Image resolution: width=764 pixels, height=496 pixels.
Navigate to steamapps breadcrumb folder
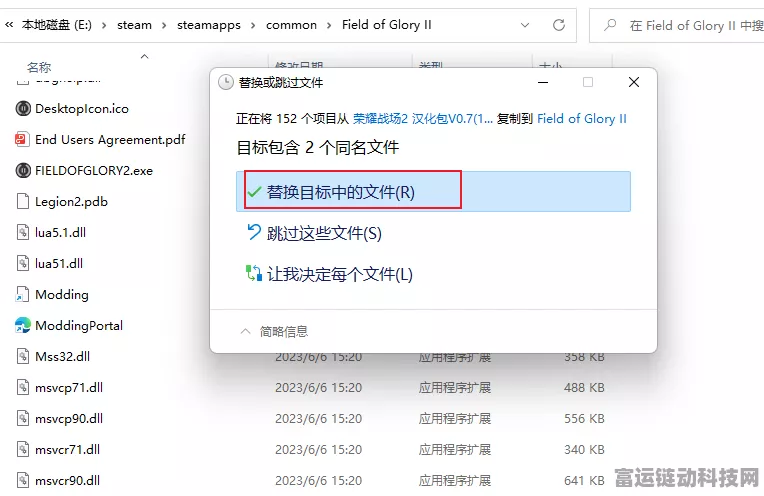point(209,25)
